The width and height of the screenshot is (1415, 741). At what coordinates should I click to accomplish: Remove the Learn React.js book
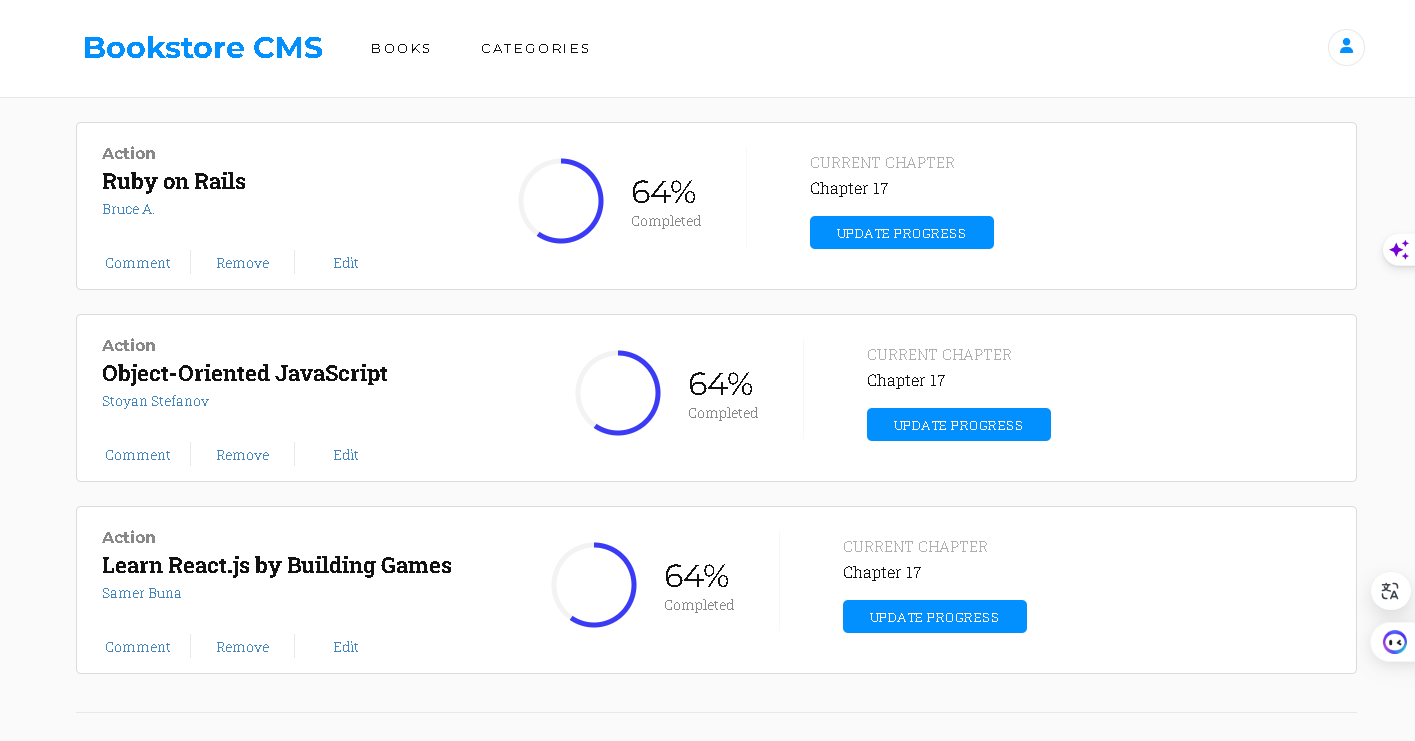(x=243, y=647)
